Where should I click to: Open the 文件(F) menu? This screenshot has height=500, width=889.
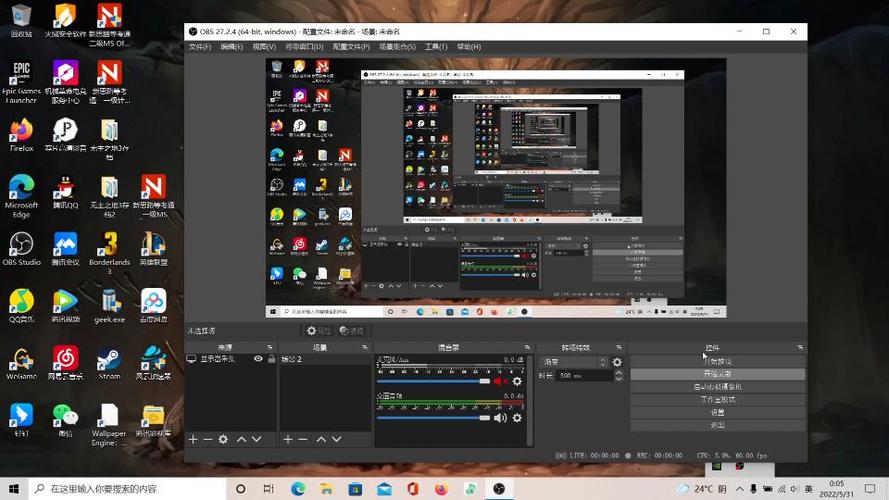[200, 46]
